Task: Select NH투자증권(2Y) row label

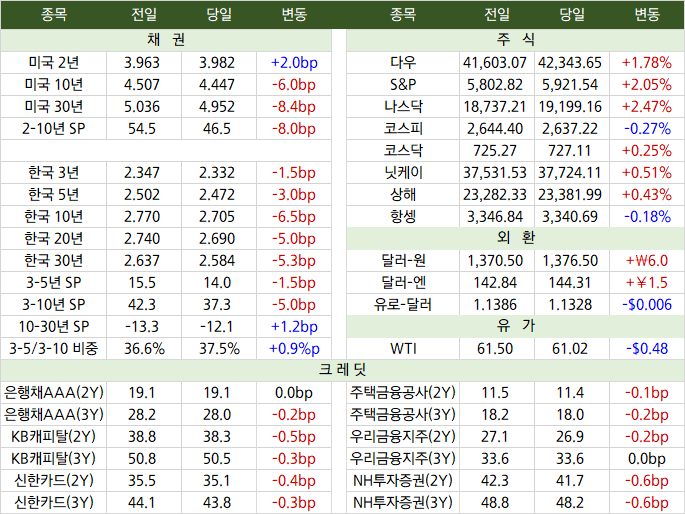Action: point(403,481)
